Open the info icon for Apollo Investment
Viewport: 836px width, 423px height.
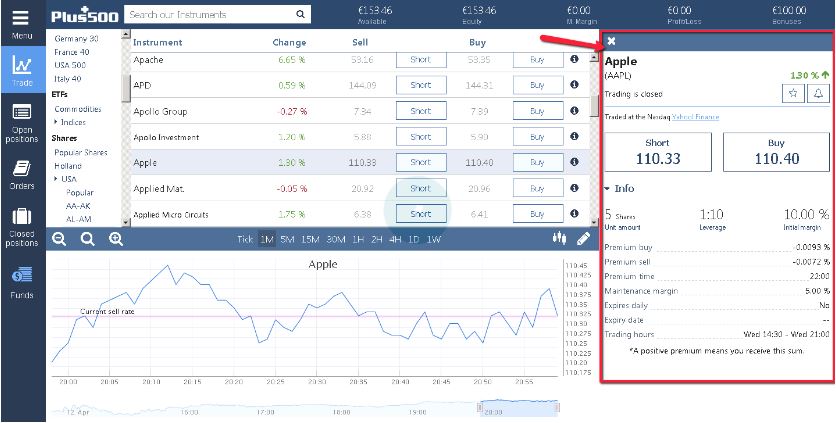click(574, 137)
